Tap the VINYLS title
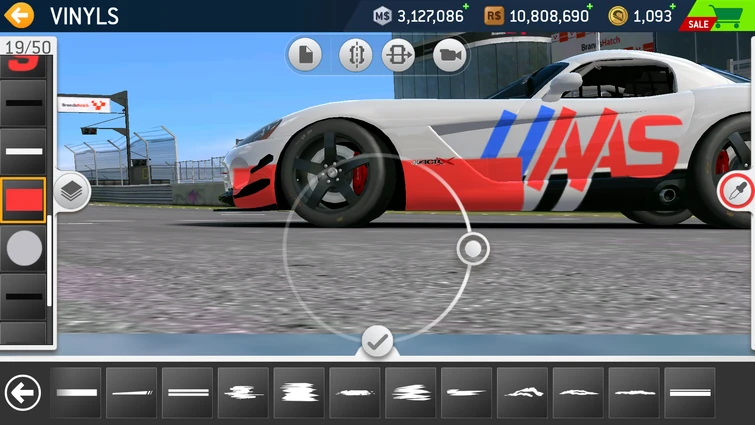The height and width of the screenshot is (425, 755). coord(84,16)
